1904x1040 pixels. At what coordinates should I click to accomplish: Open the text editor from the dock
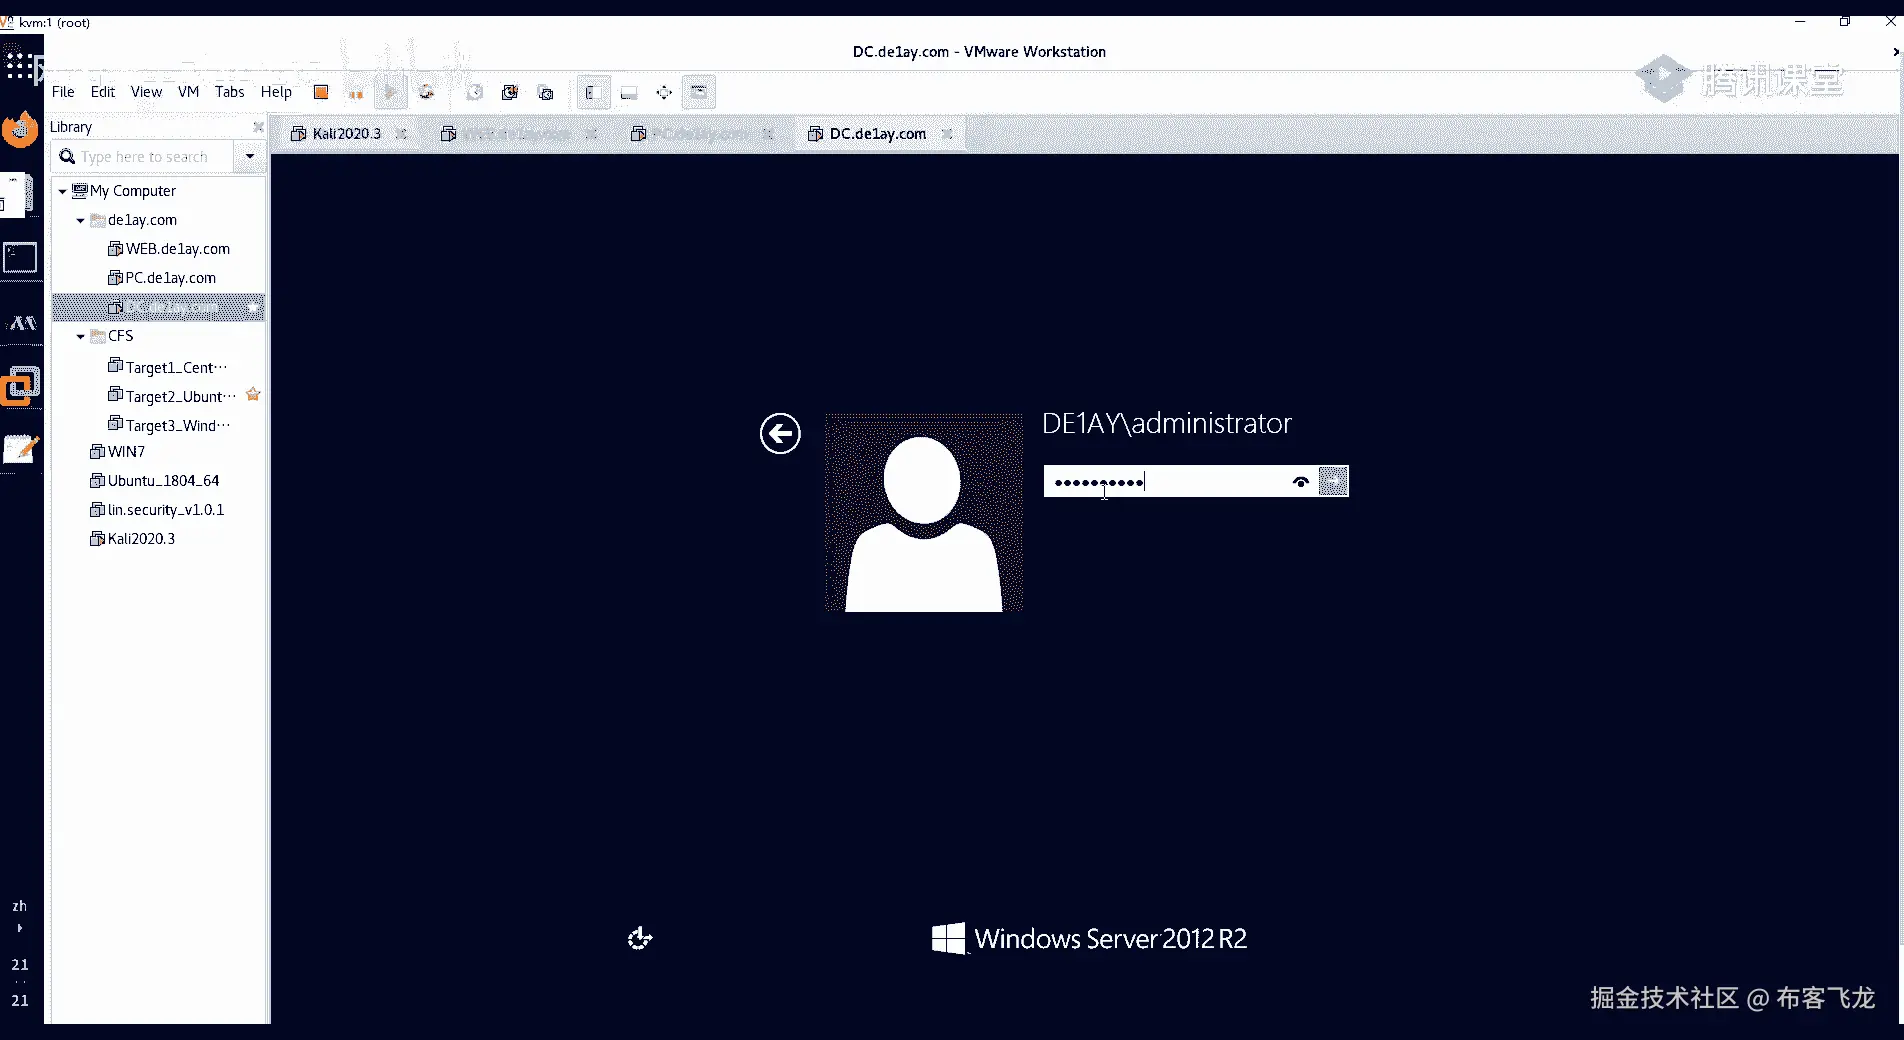pyautogui.click(x=20, y=450)
